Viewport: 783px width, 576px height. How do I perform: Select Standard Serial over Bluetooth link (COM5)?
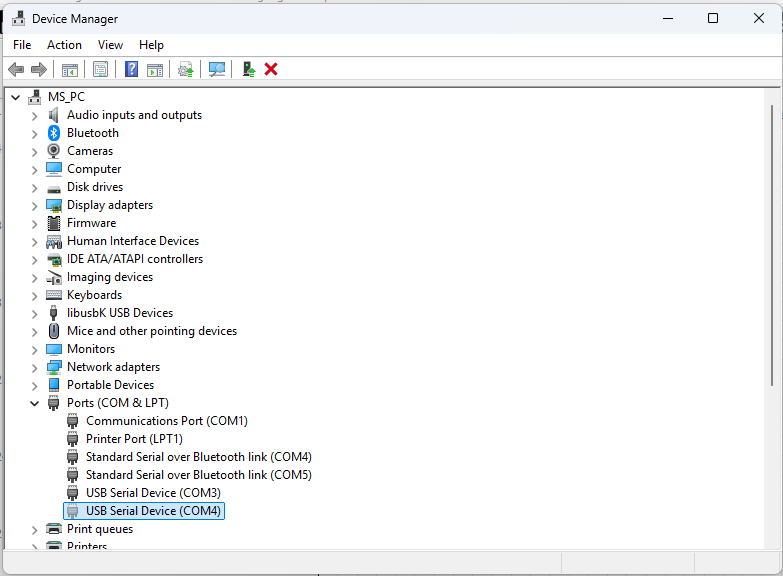click(x=199, y=475)
